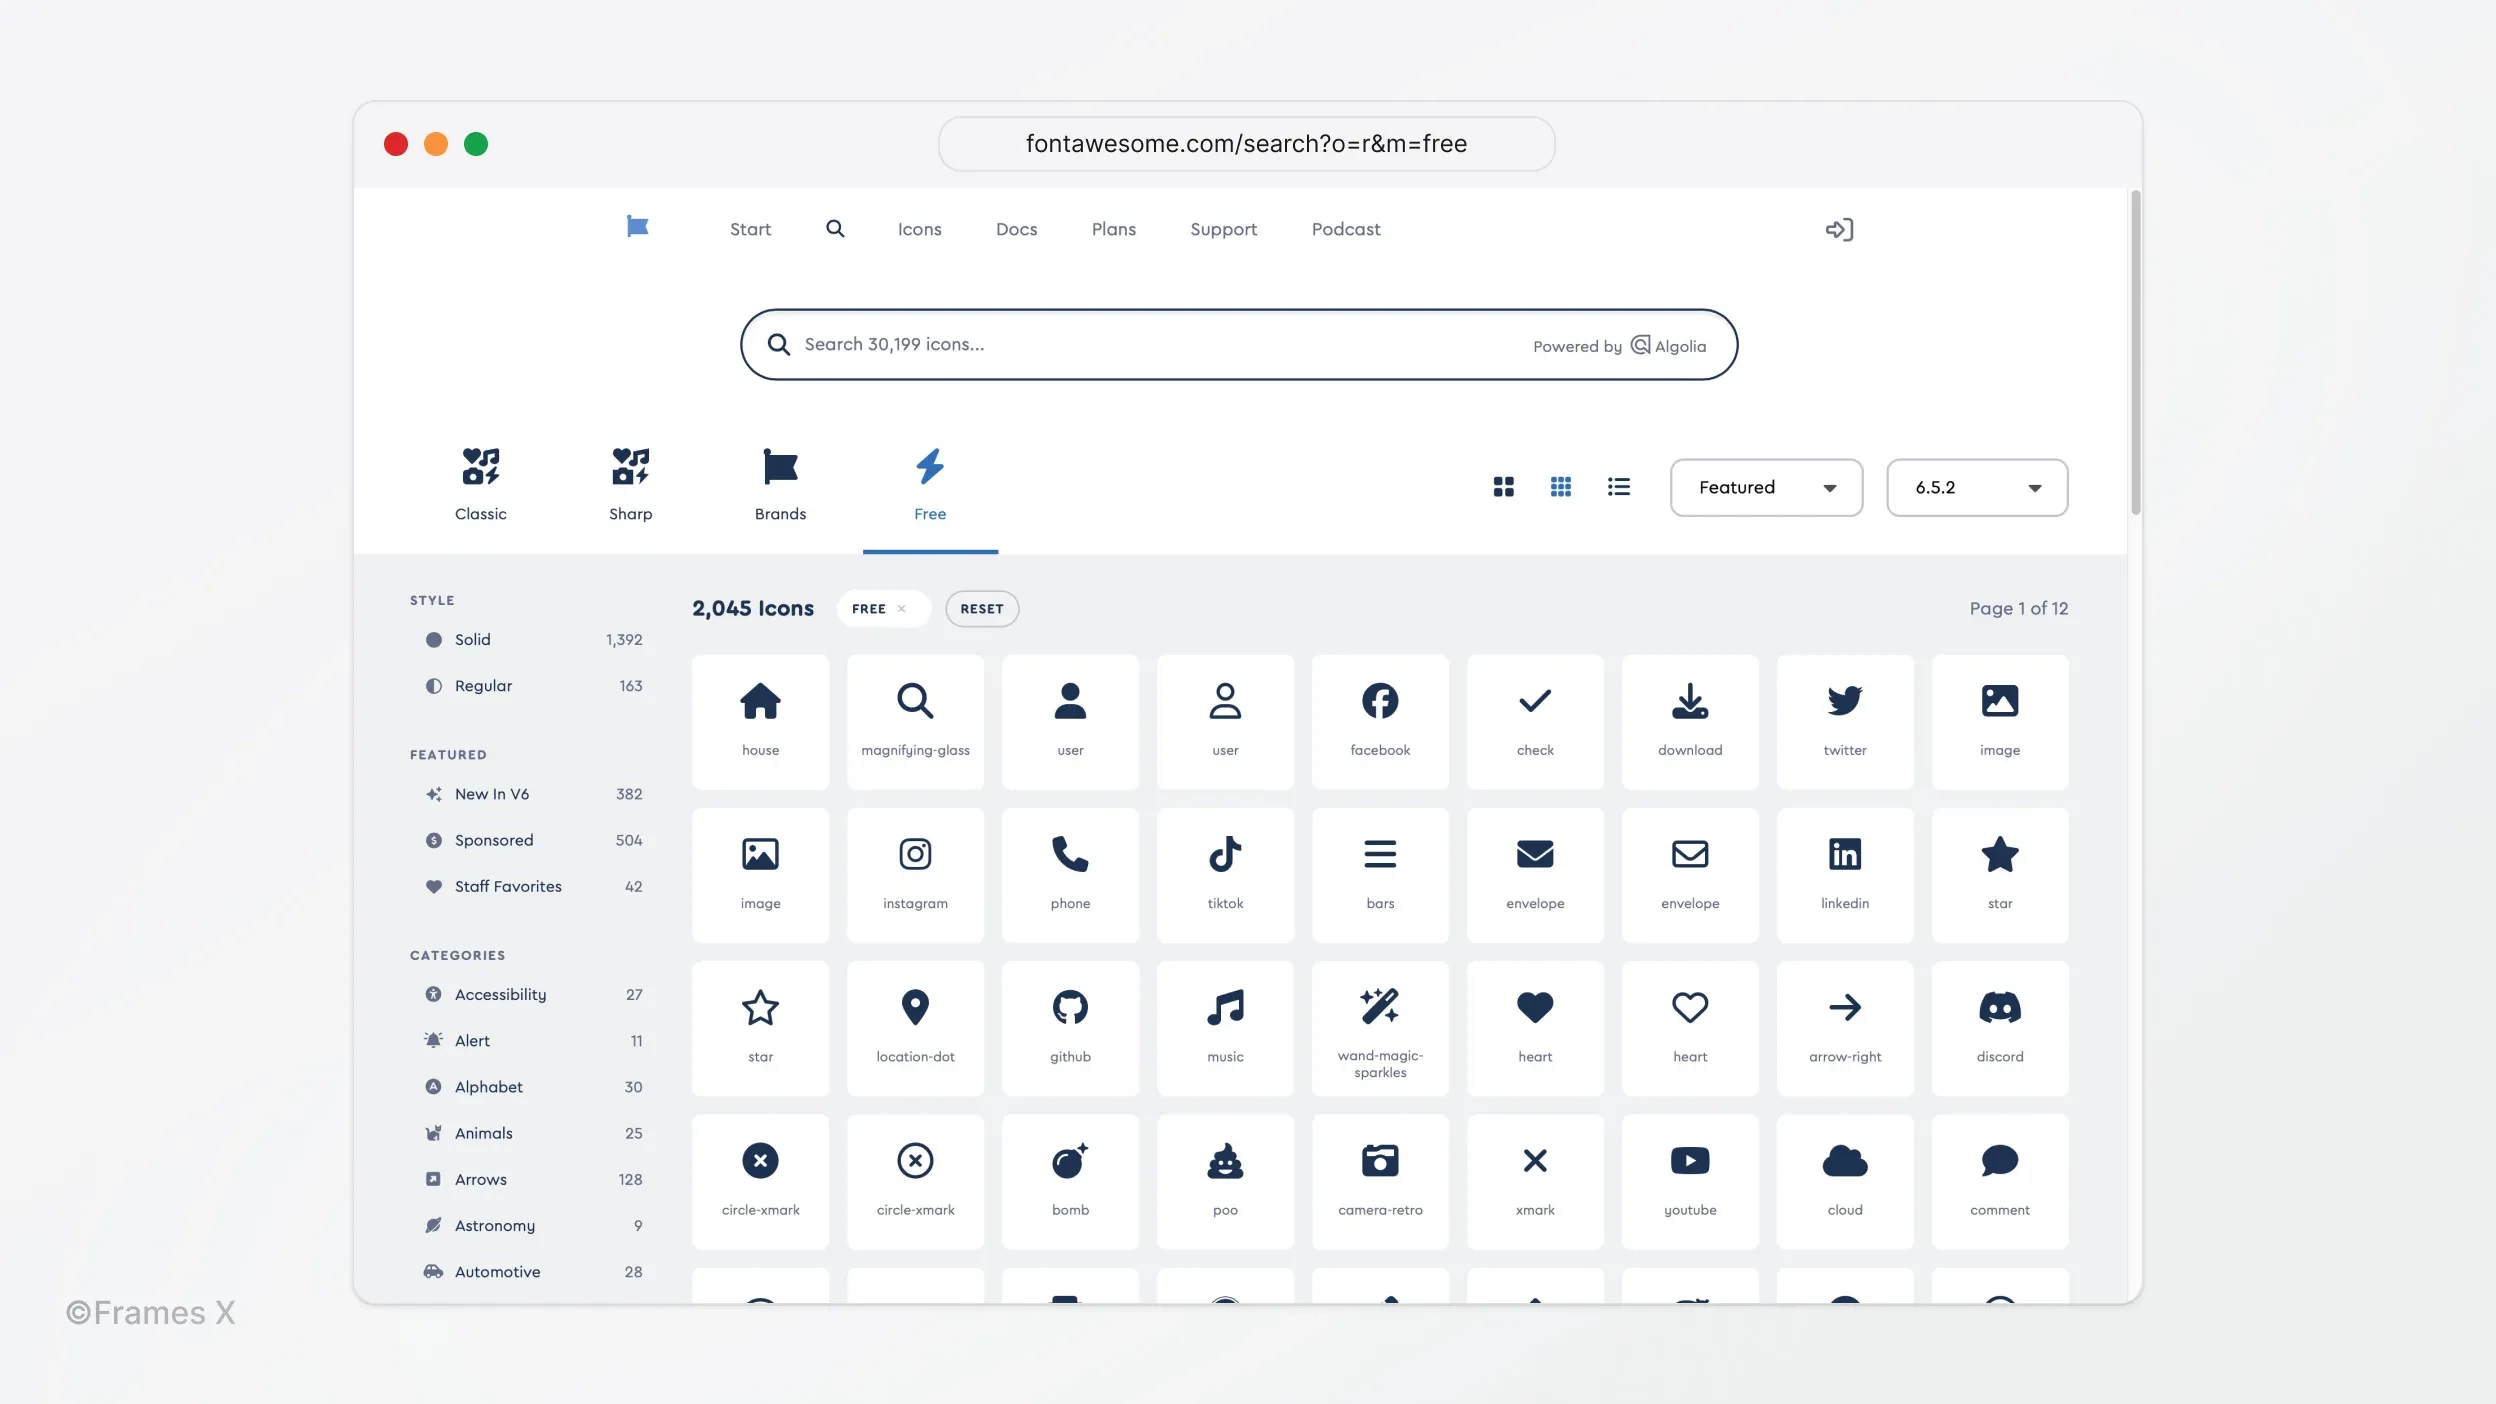Viewport: 2496px width, 1404px height.
Task: Click the Font Awesome flag logo
Action: point(637,227)
